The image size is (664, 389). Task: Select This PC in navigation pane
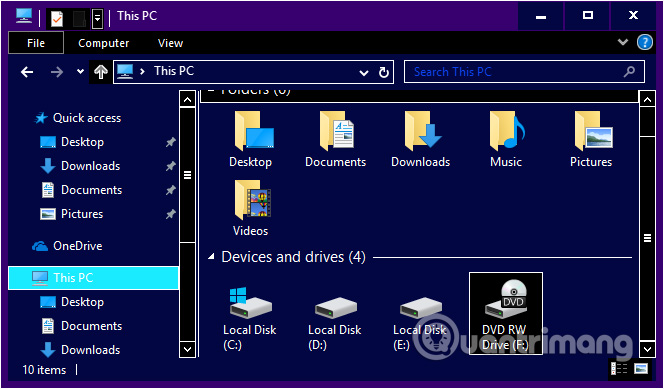93,278
